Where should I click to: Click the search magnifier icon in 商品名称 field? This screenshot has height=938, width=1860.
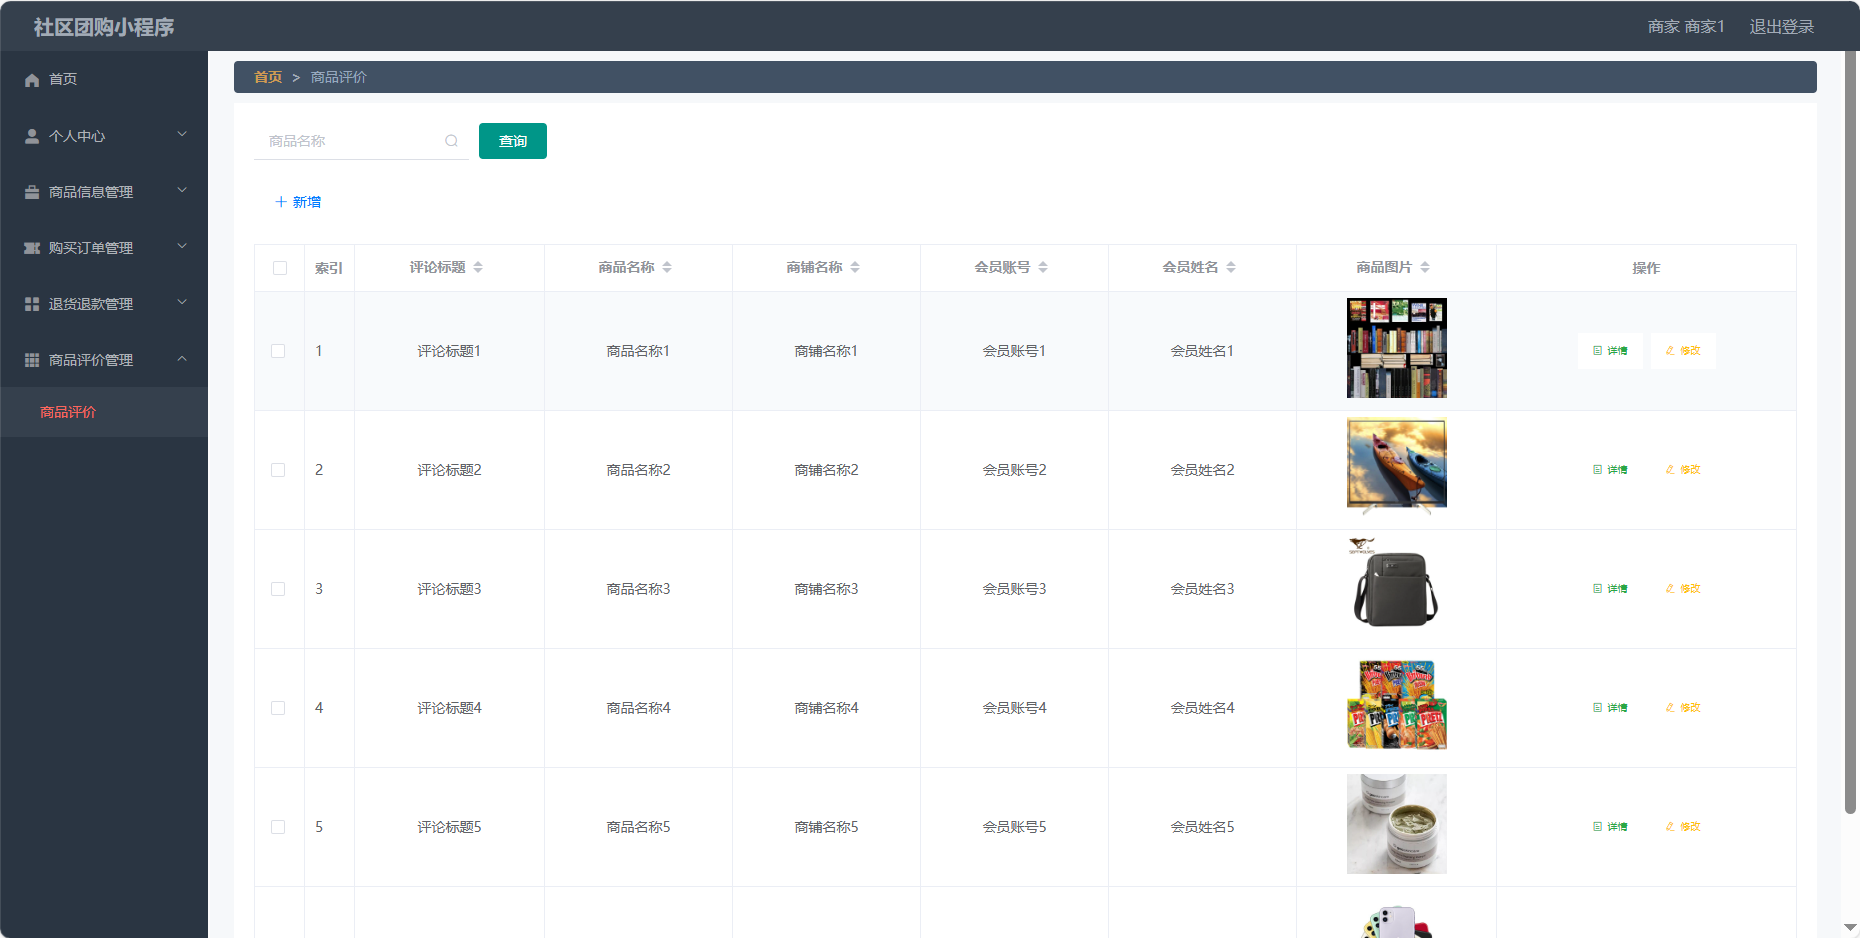pyautogui.click(x=451, y=141)
